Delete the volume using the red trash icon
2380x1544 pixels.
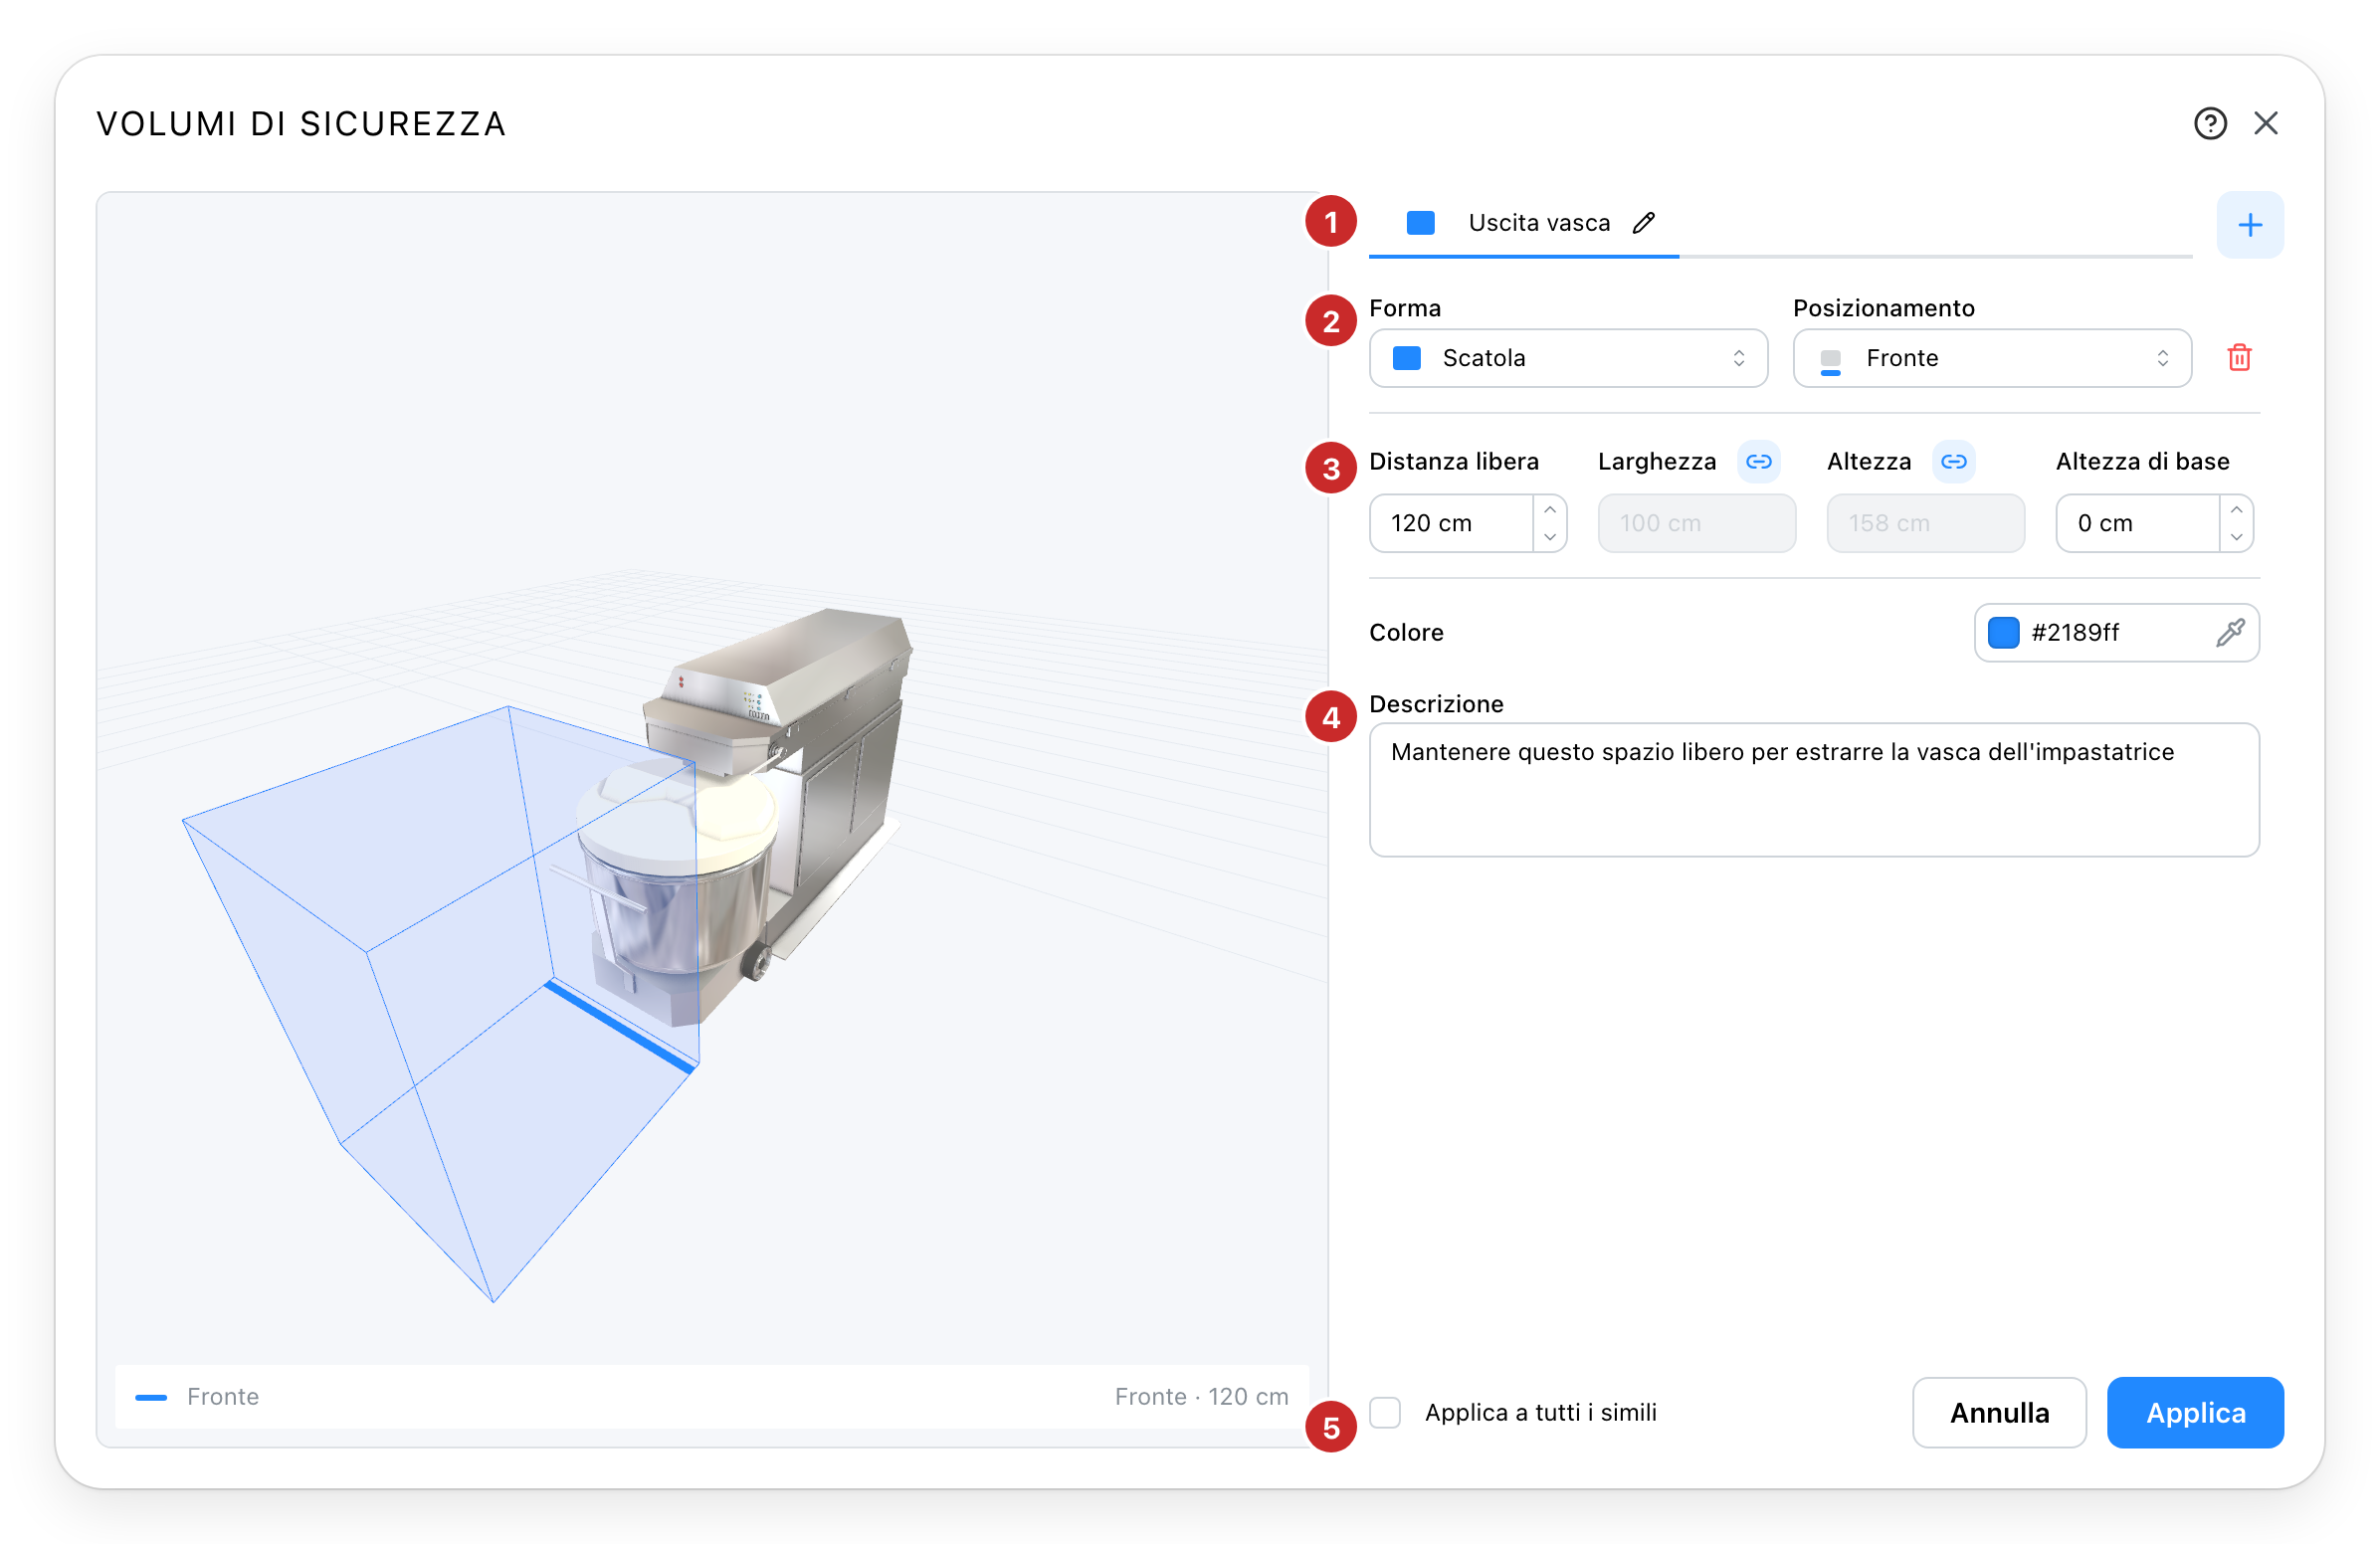point(2240,357)
